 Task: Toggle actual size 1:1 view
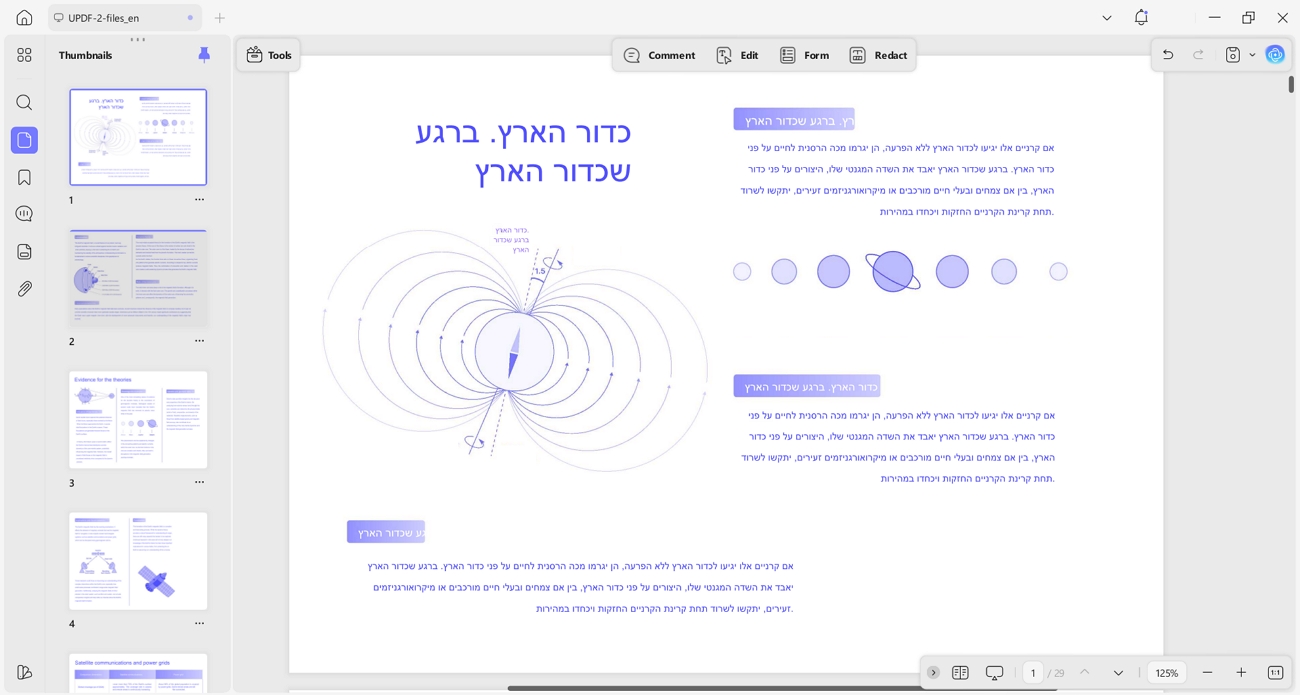[x=1275, y=672]
